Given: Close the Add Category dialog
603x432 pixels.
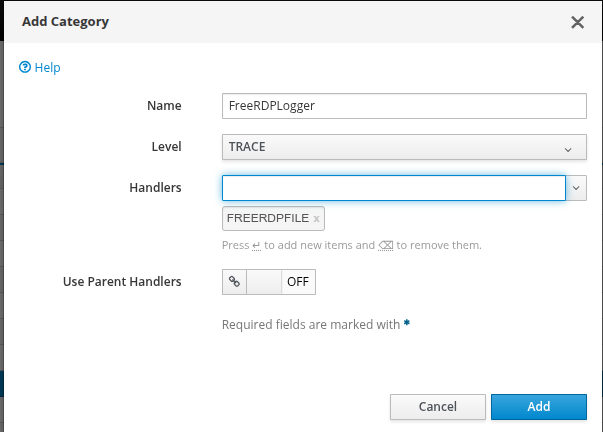Looking at the screenshot, I should [577, 22].
